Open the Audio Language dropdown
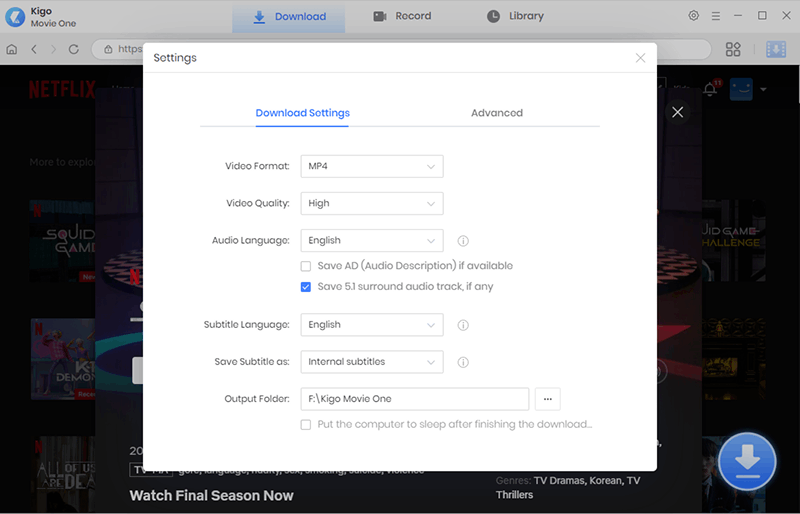The width and height of the screenshot is (800, 514). (x=372, y=240)
